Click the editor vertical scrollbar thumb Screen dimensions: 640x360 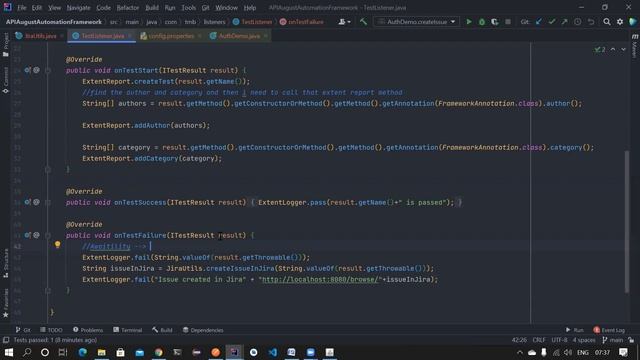[x=627, y=221]
